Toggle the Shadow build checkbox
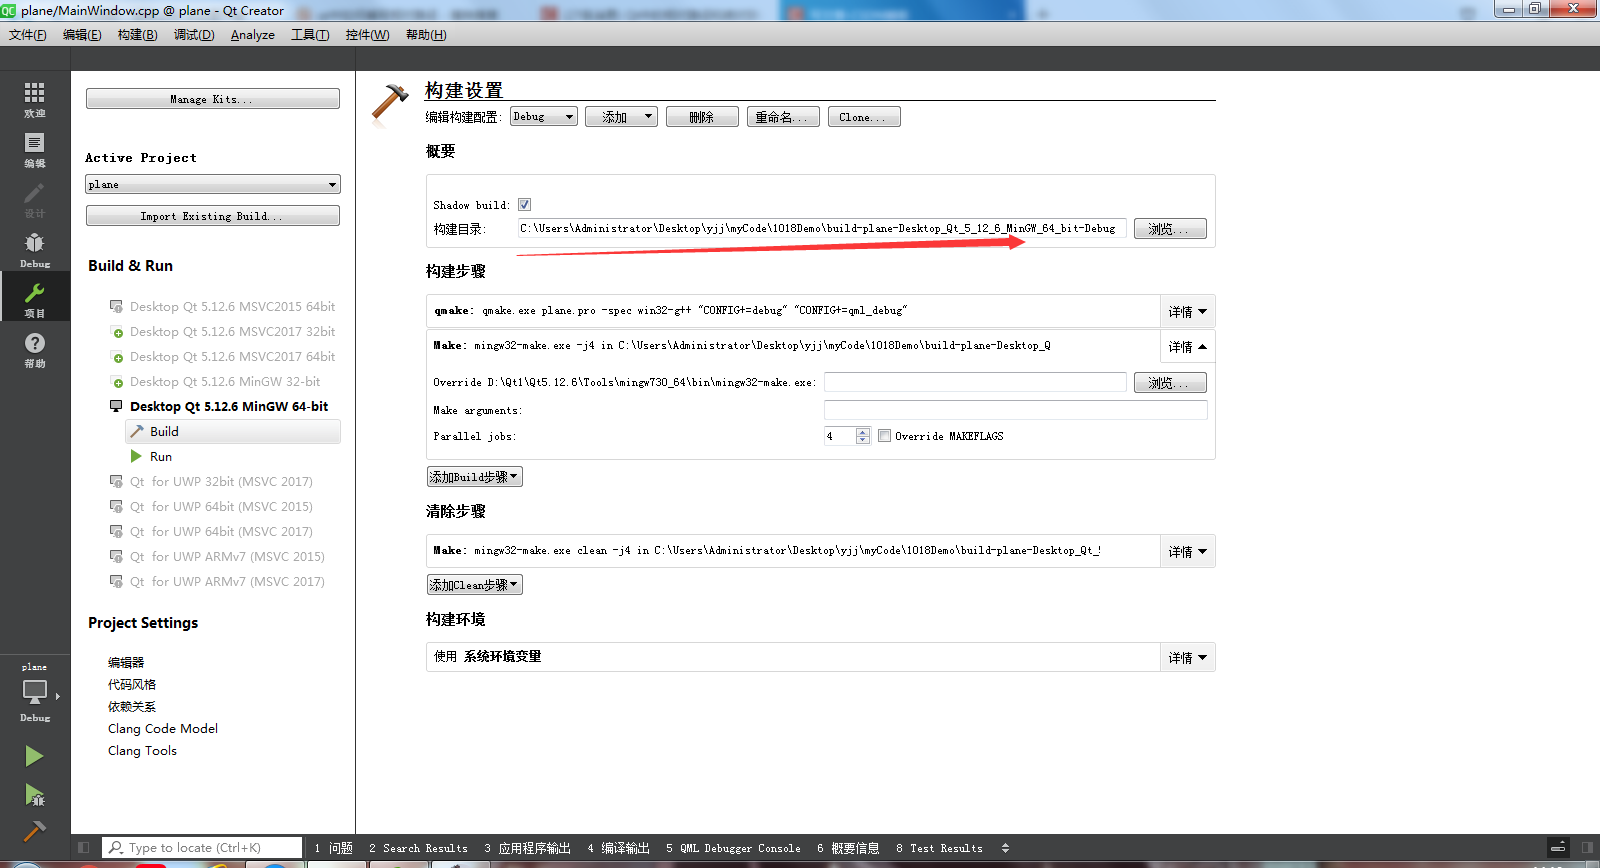This screenshot has height=868, width=1600. (524, 205)
